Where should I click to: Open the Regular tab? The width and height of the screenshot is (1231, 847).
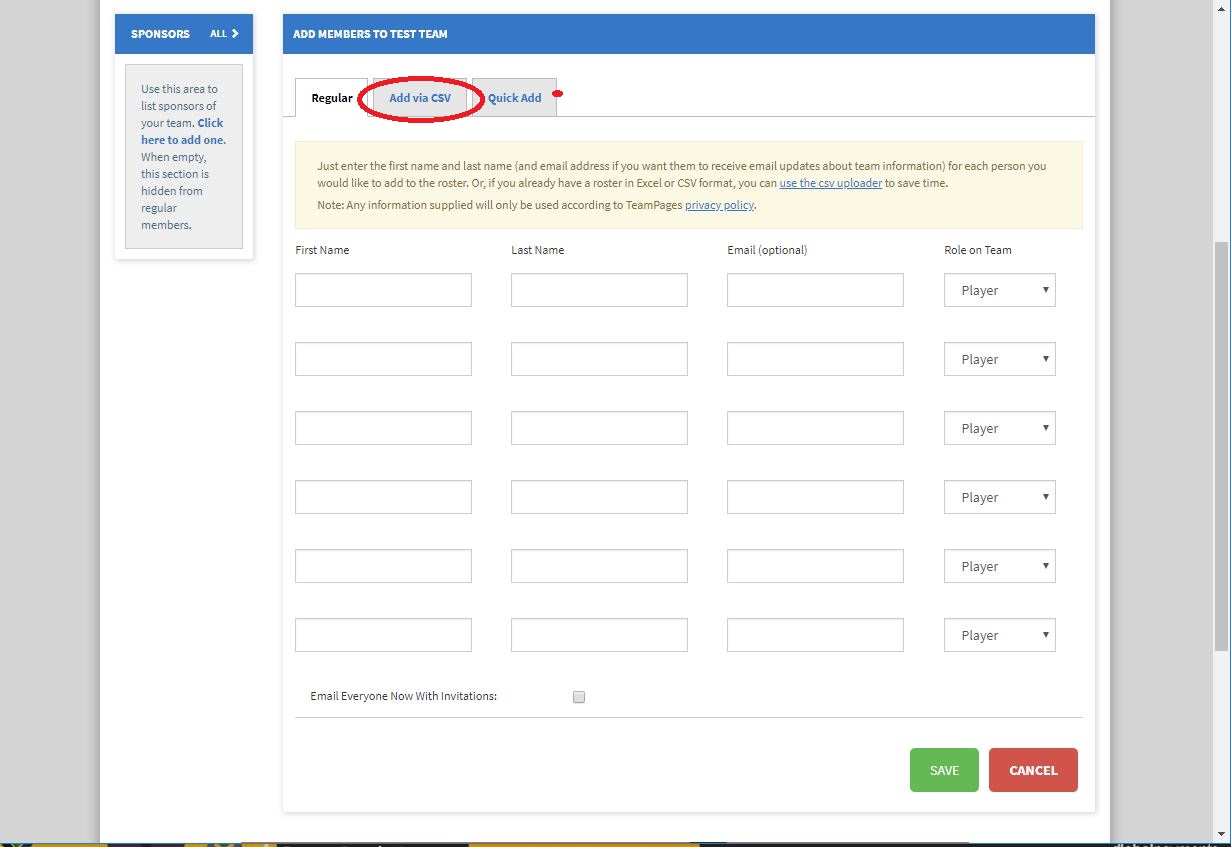pos(332,98)
